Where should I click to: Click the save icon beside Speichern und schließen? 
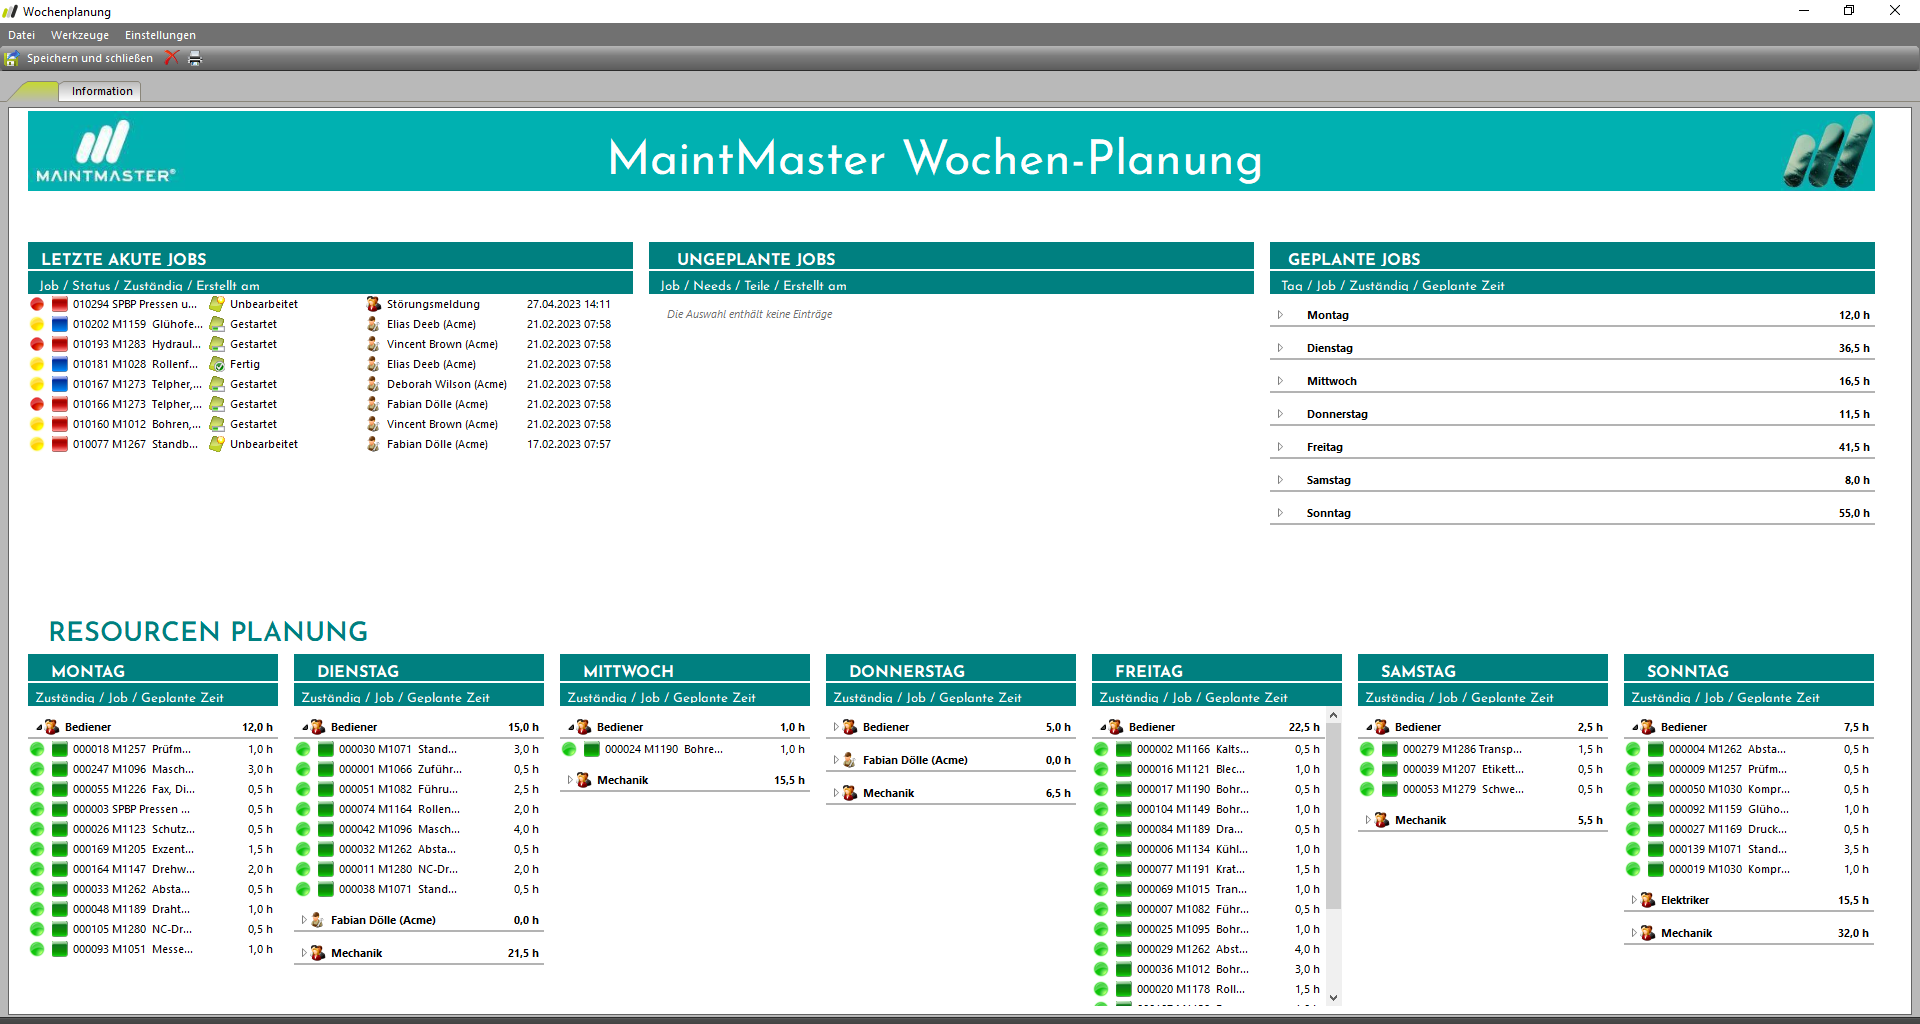(11, 59)
